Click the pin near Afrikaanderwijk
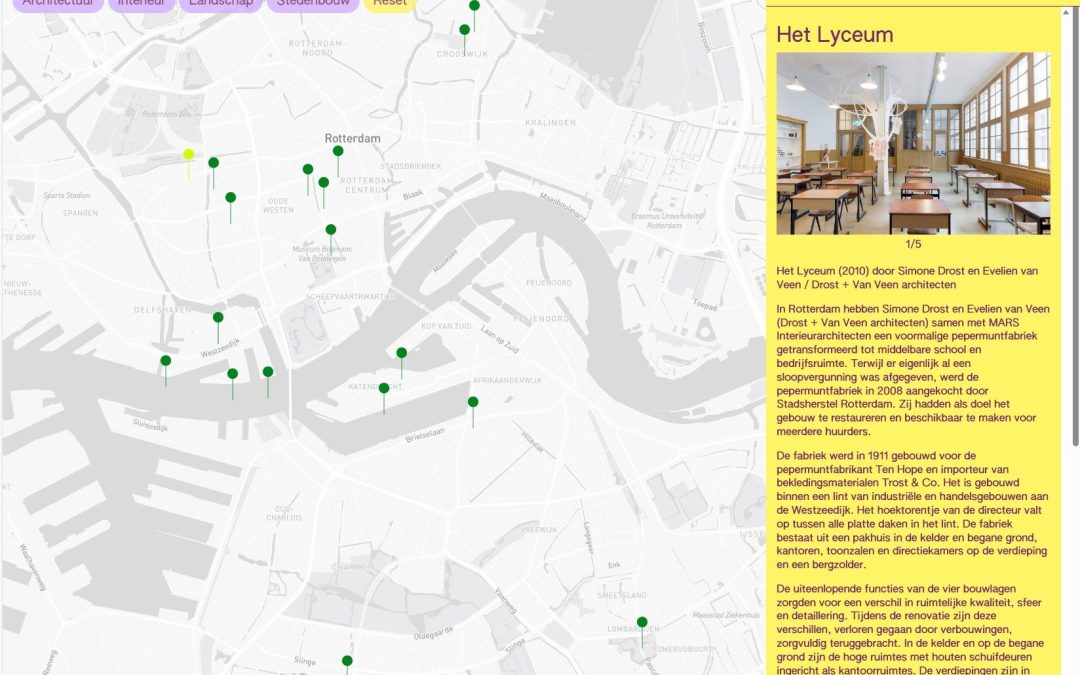Viewport: 1080px width, 675px height. tap(473, 403)
